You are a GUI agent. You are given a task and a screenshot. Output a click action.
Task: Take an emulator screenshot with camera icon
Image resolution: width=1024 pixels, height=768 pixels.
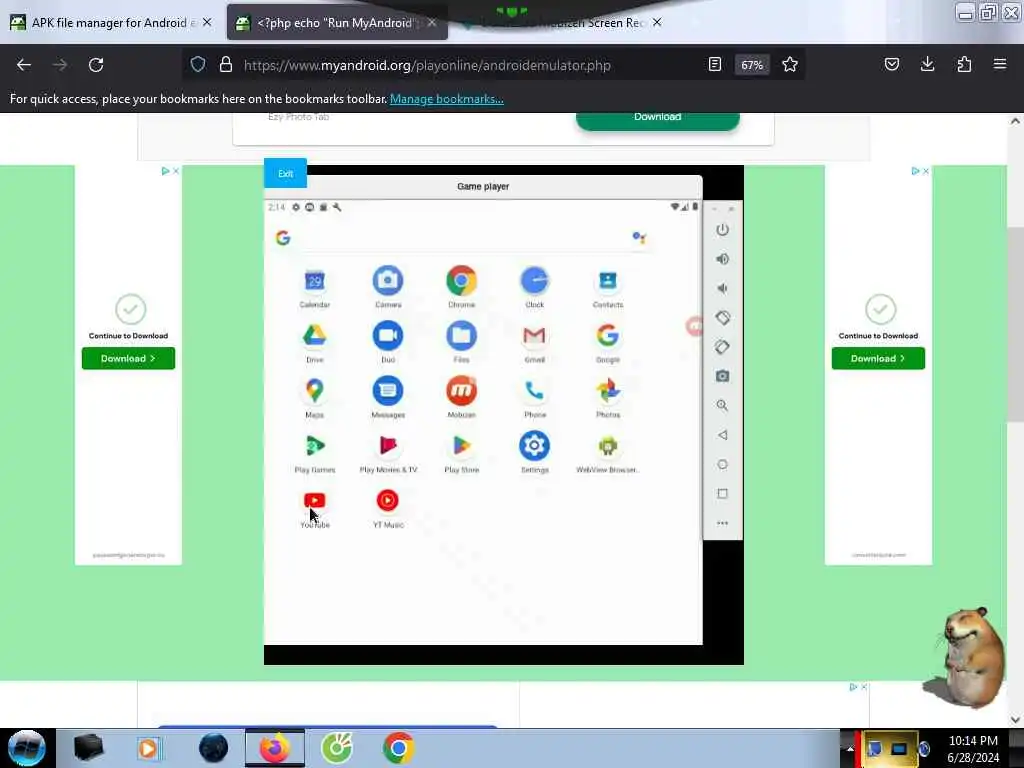[722, 376]
